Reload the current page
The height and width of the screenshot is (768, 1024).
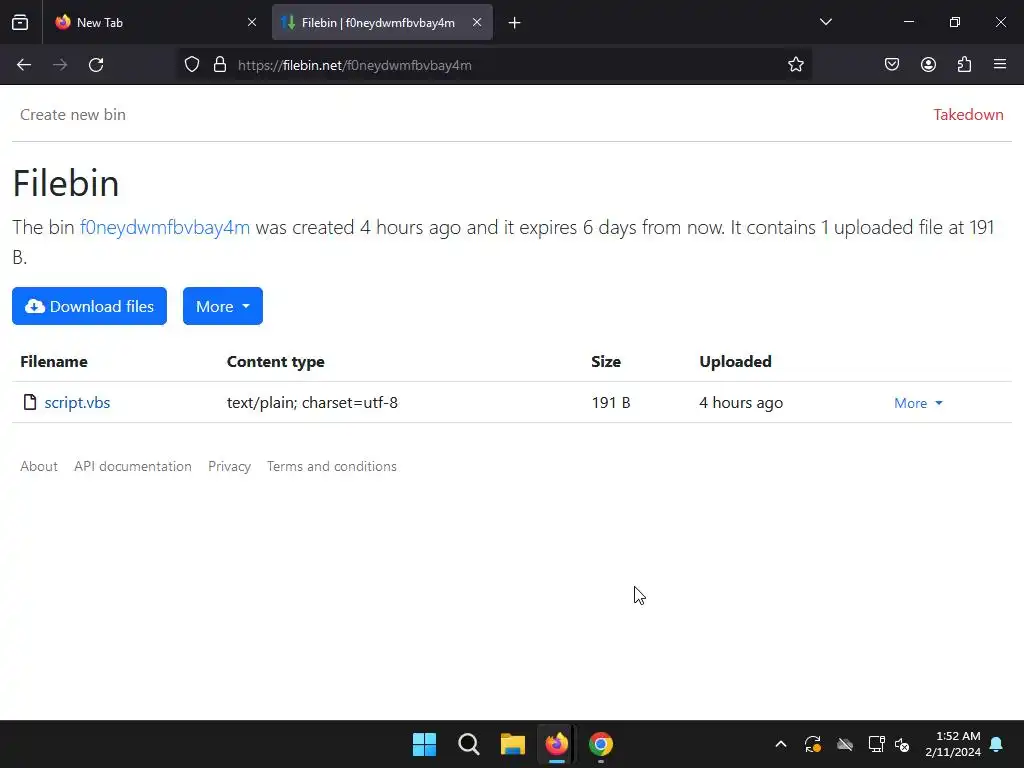click(x=96, y=65)
